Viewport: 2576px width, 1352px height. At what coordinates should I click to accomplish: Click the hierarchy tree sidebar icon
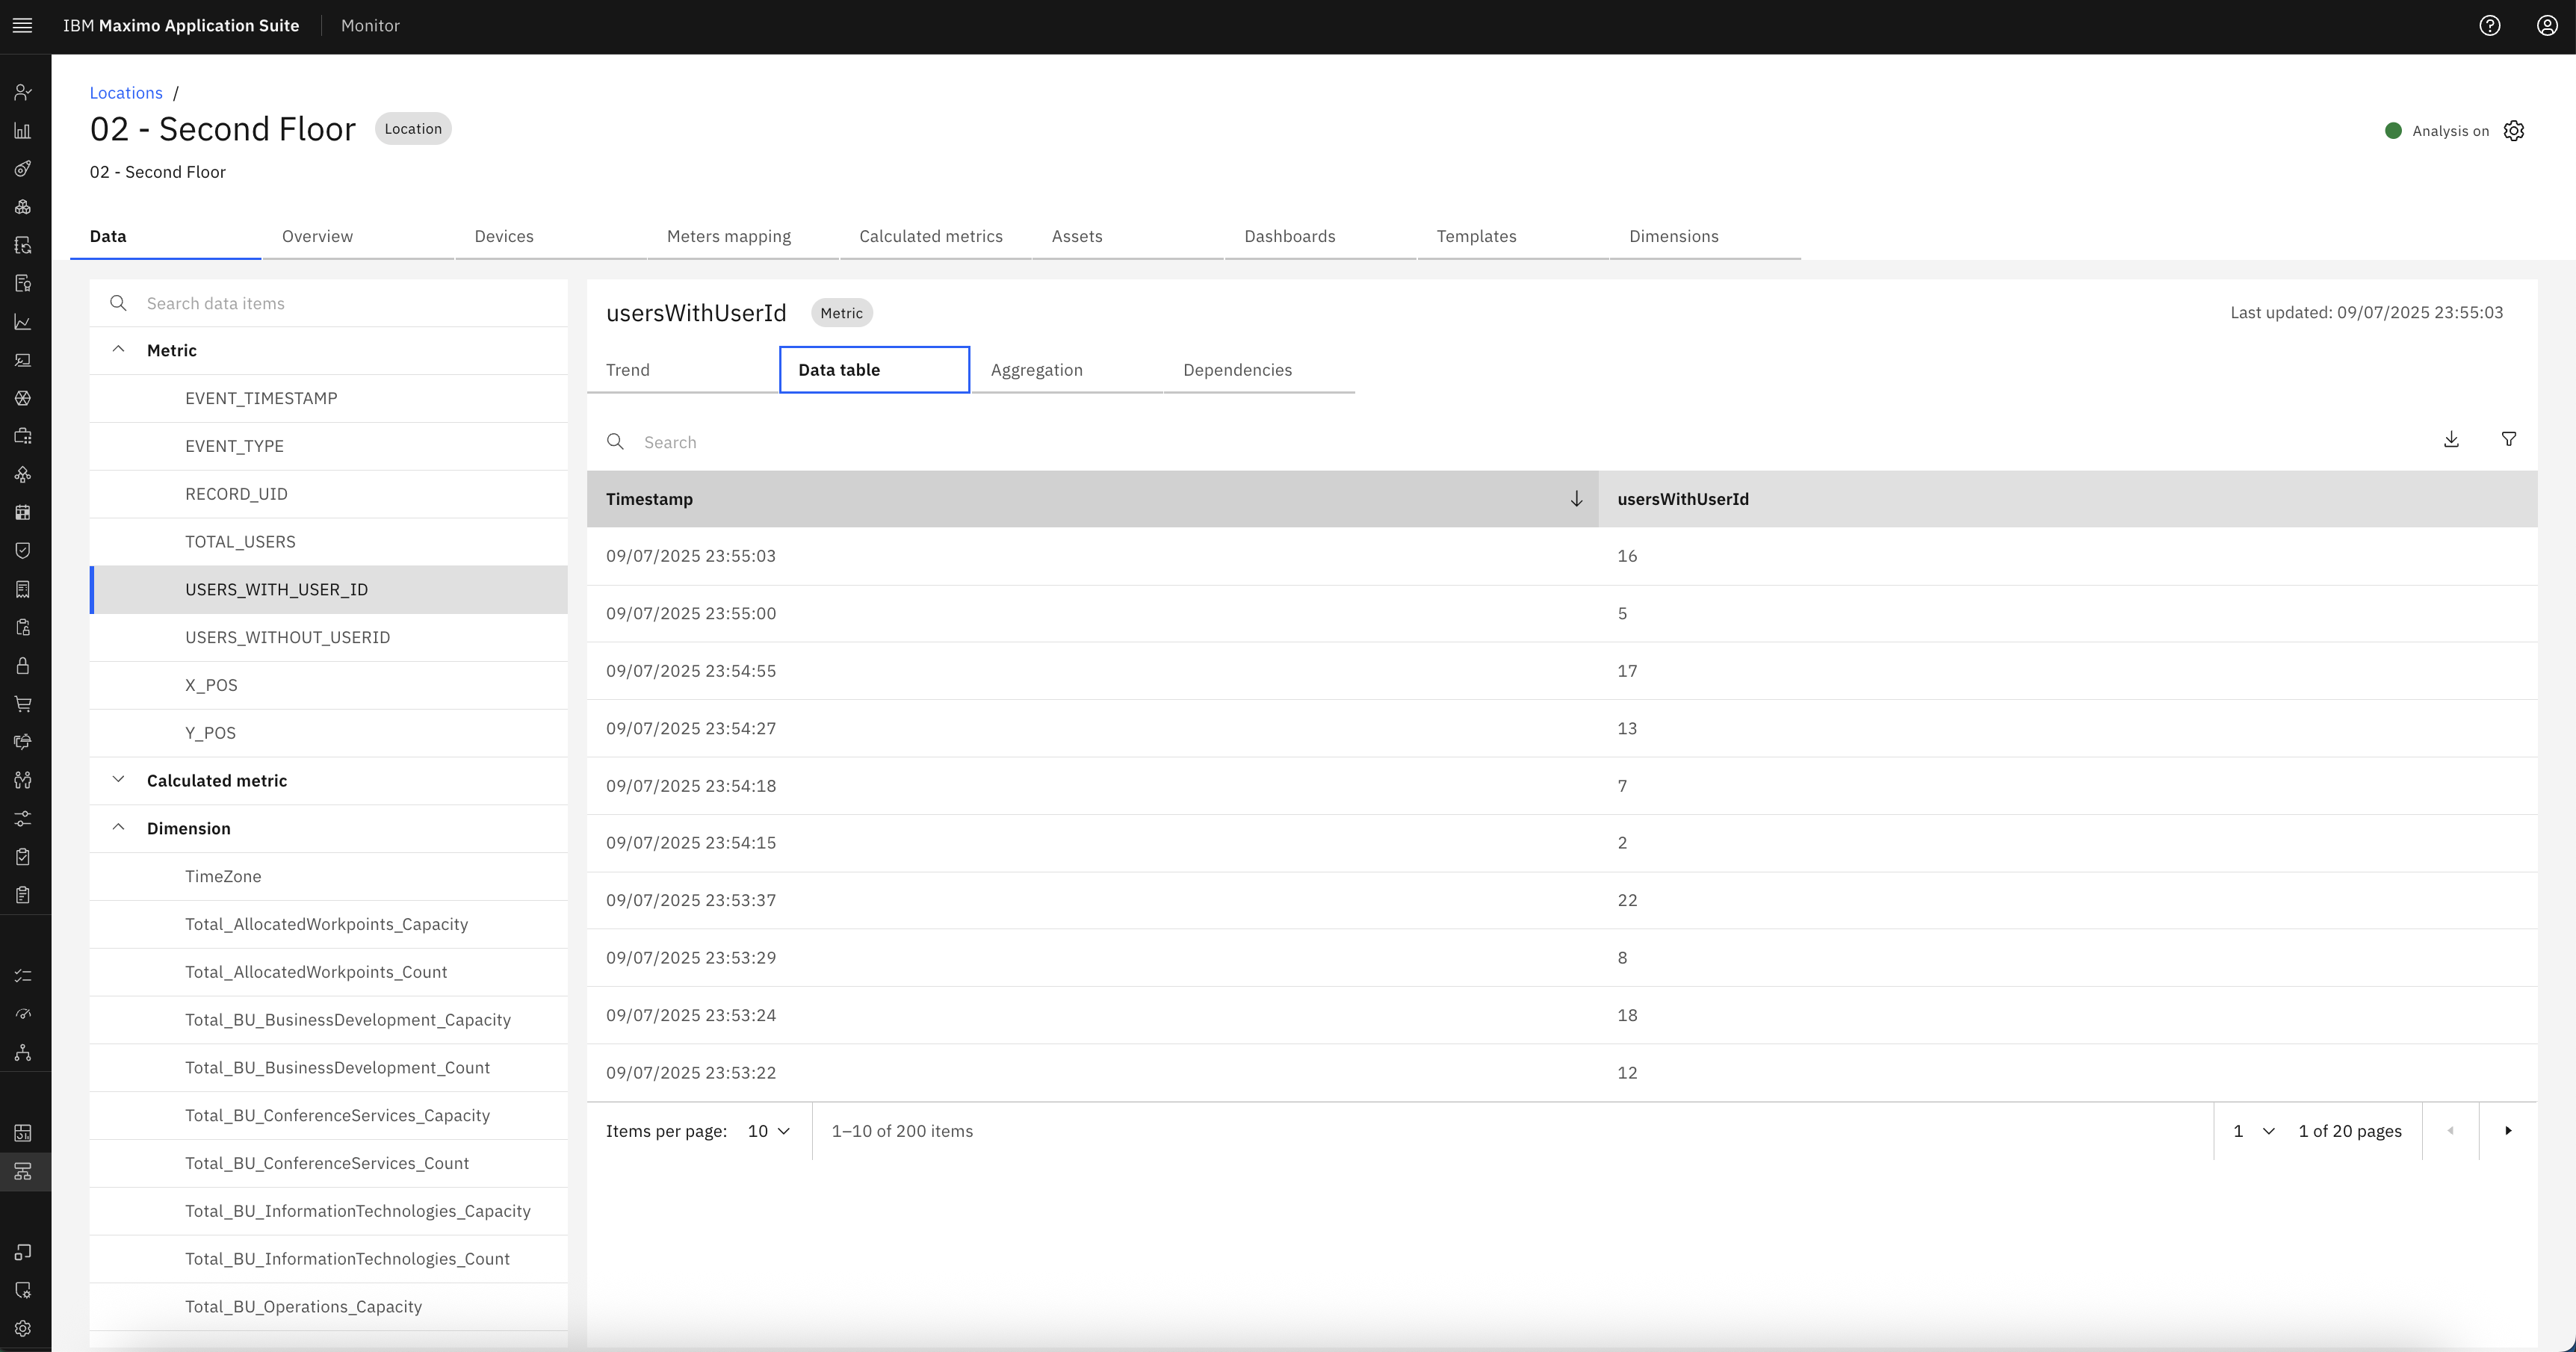(x=23, y=1053)
